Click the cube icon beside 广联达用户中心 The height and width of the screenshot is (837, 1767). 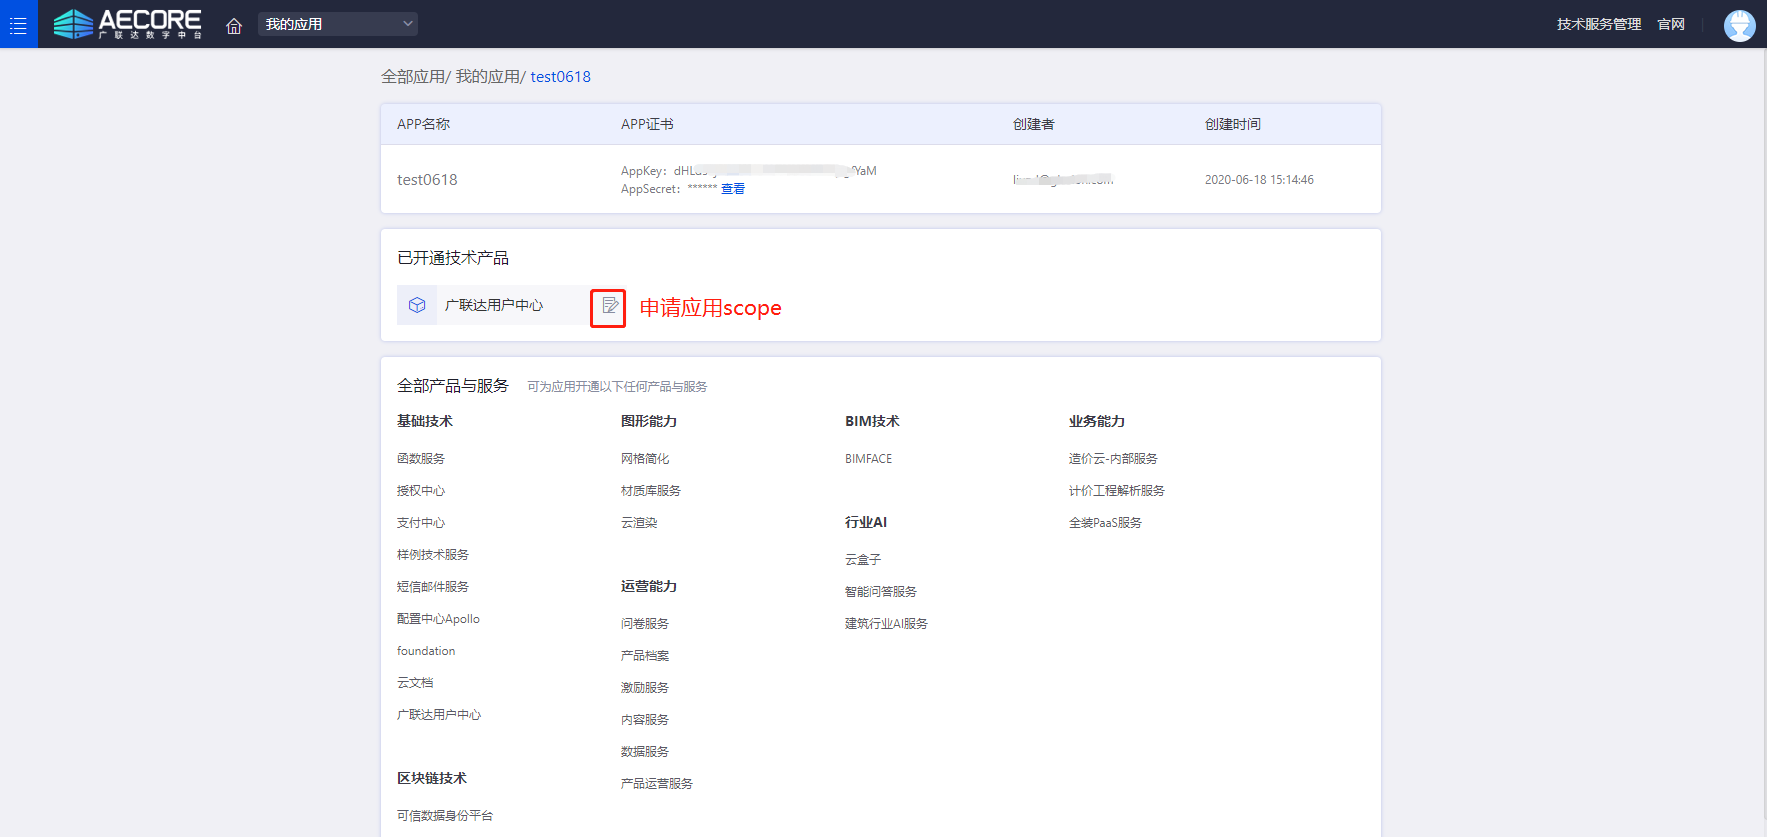(417, 305)
